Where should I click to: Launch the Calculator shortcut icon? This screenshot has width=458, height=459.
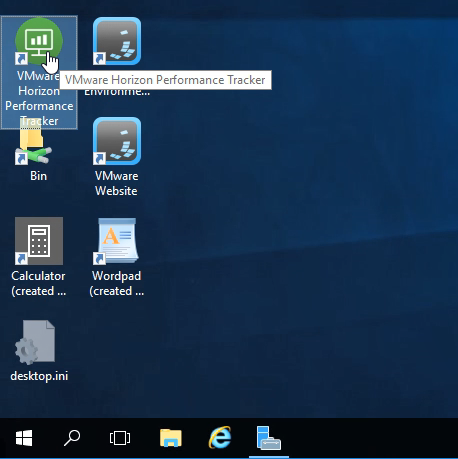39,241
